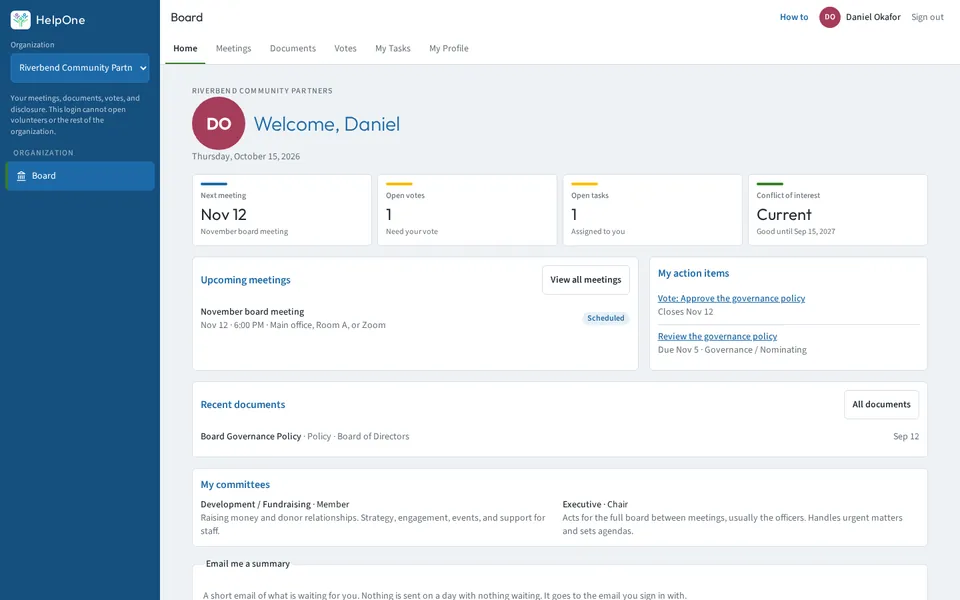Screen dimensions: 960x600
Task: Click the All documents button
Action: point(881,405)
